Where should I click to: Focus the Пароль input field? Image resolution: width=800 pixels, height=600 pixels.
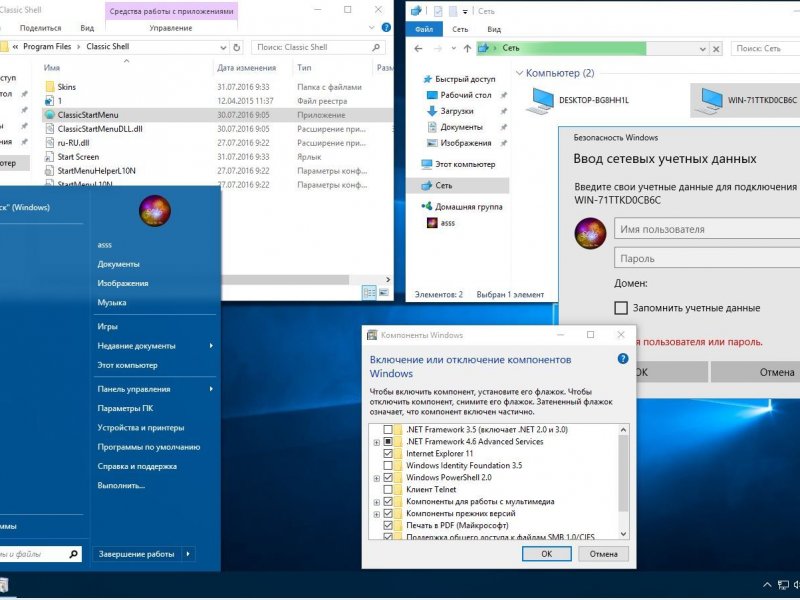click(707, 258)
